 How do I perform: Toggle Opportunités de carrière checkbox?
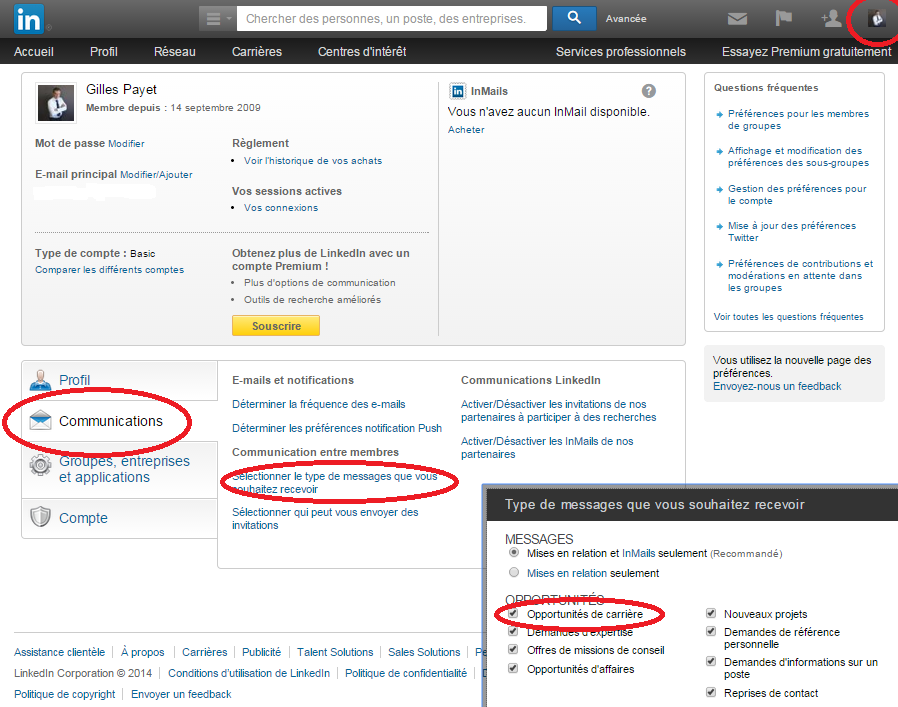[x=513, y=614]
